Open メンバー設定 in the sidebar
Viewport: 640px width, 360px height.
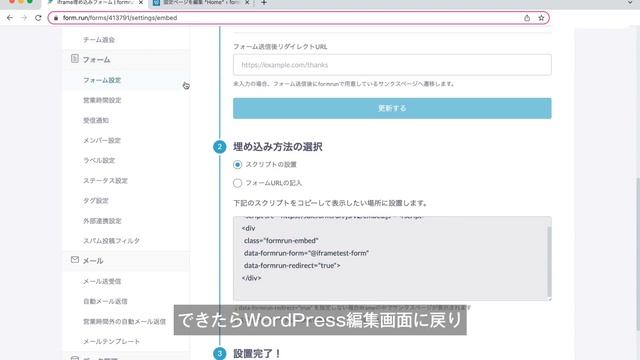point(102,140)
